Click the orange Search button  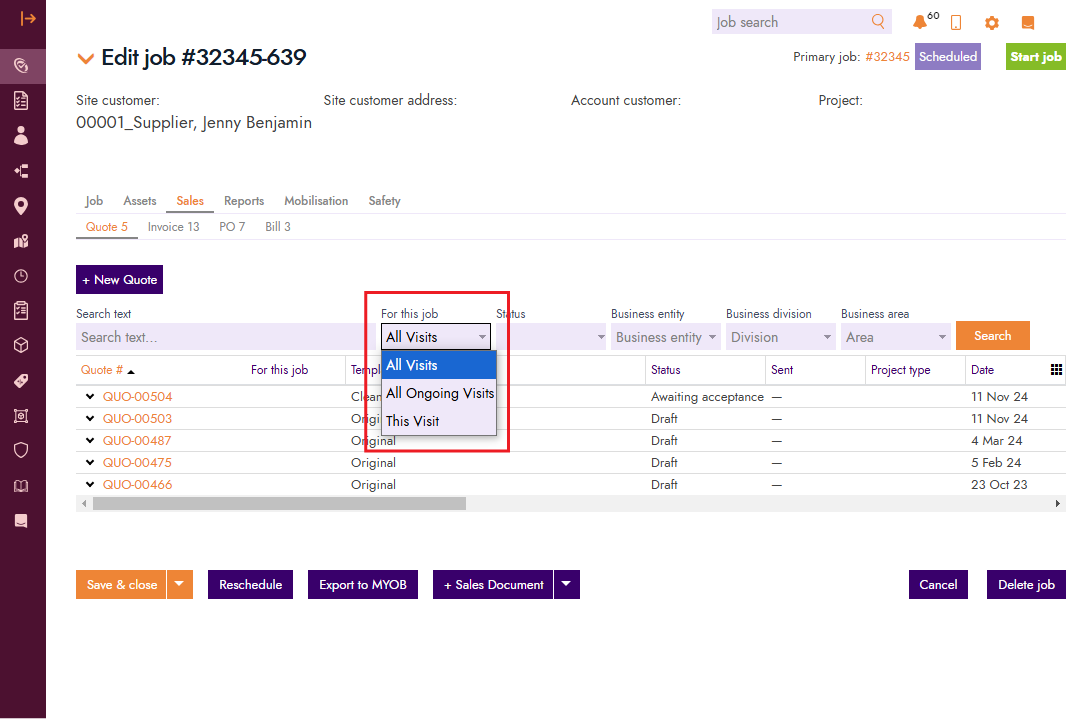(x=992, y=336)
